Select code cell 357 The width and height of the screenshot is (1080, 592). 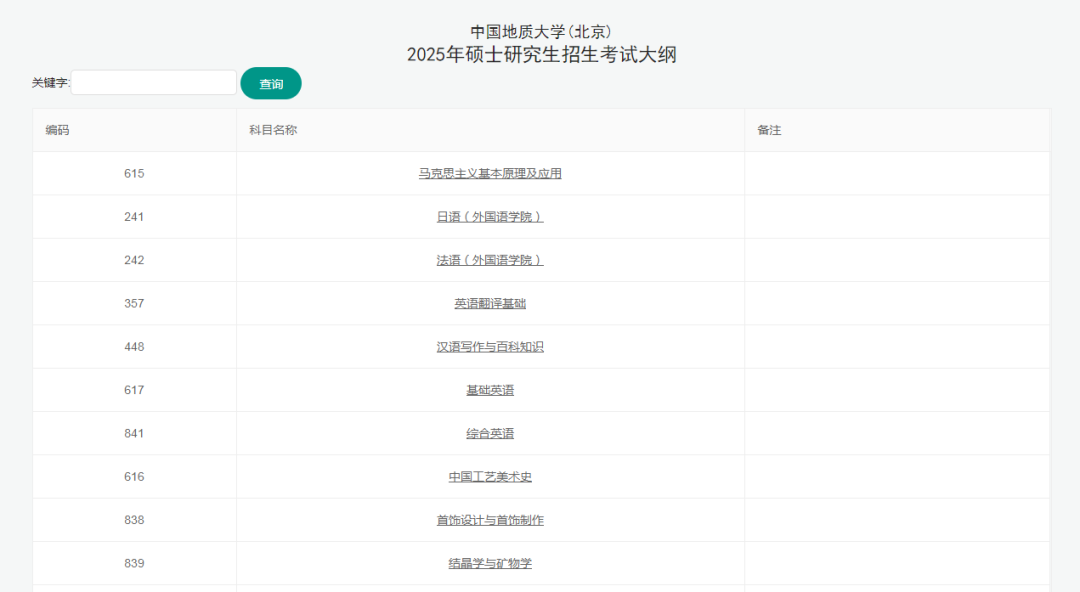click(134, 304)
